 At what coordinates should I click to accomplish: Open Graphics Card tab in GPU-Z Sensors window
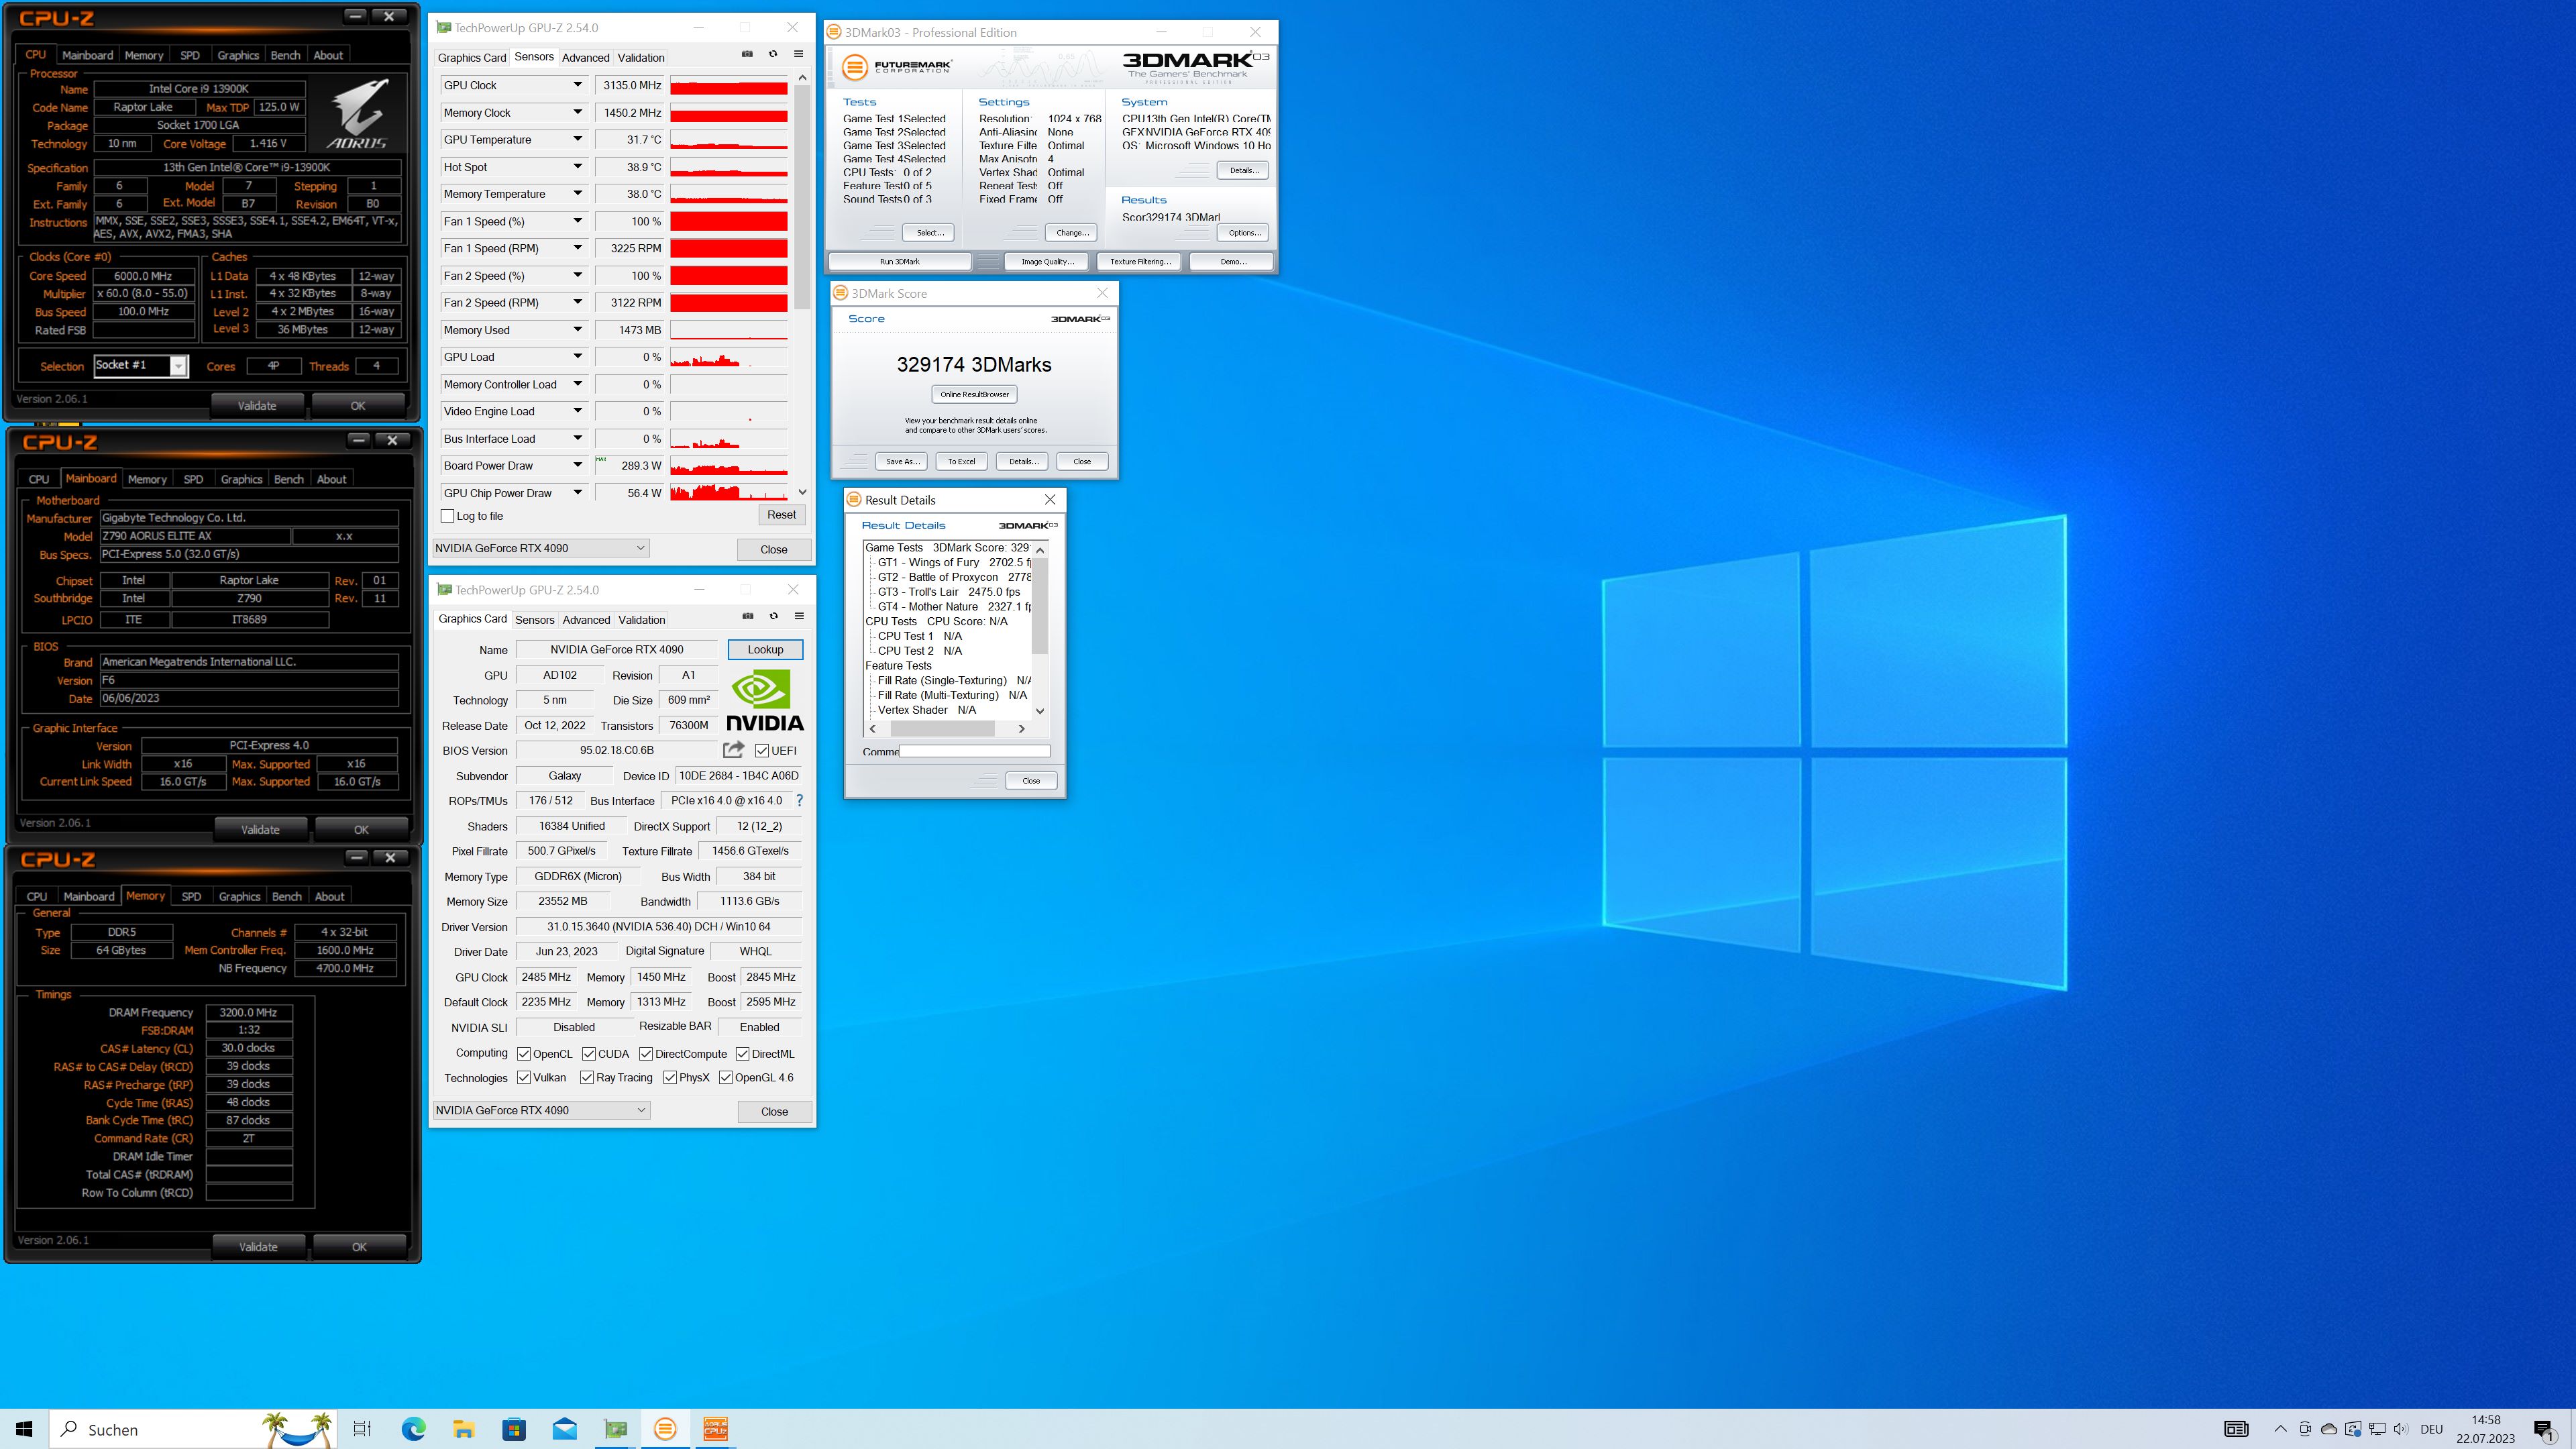pyautogui.click(x=472, y=57)
